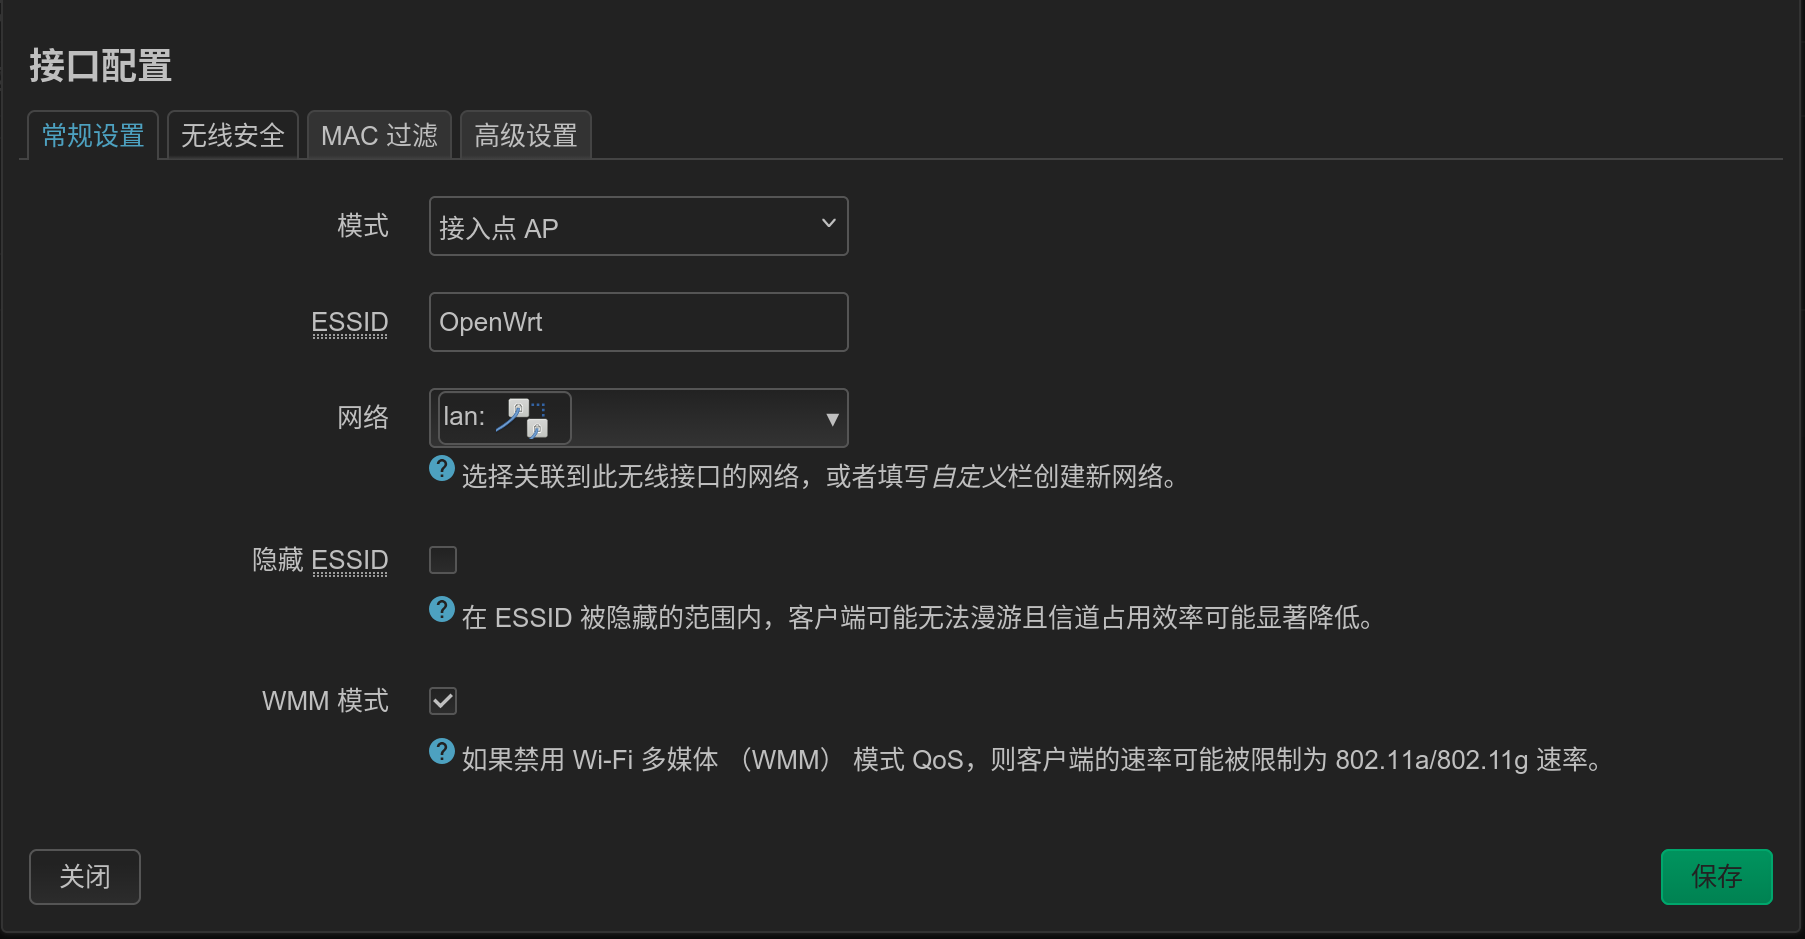Click the ESSID input field containing OpenWrt
This screenshot has width=1805, height=939.
[x=638, y=322]
